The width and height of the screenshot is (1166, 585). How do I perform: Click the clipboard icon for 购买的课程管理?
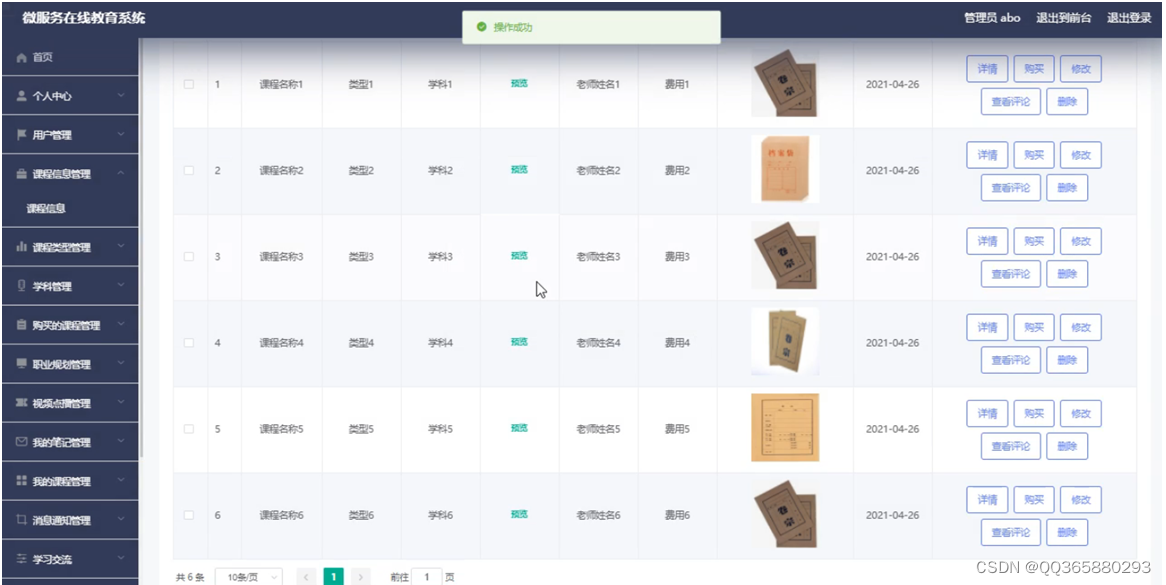click(20, 324)
